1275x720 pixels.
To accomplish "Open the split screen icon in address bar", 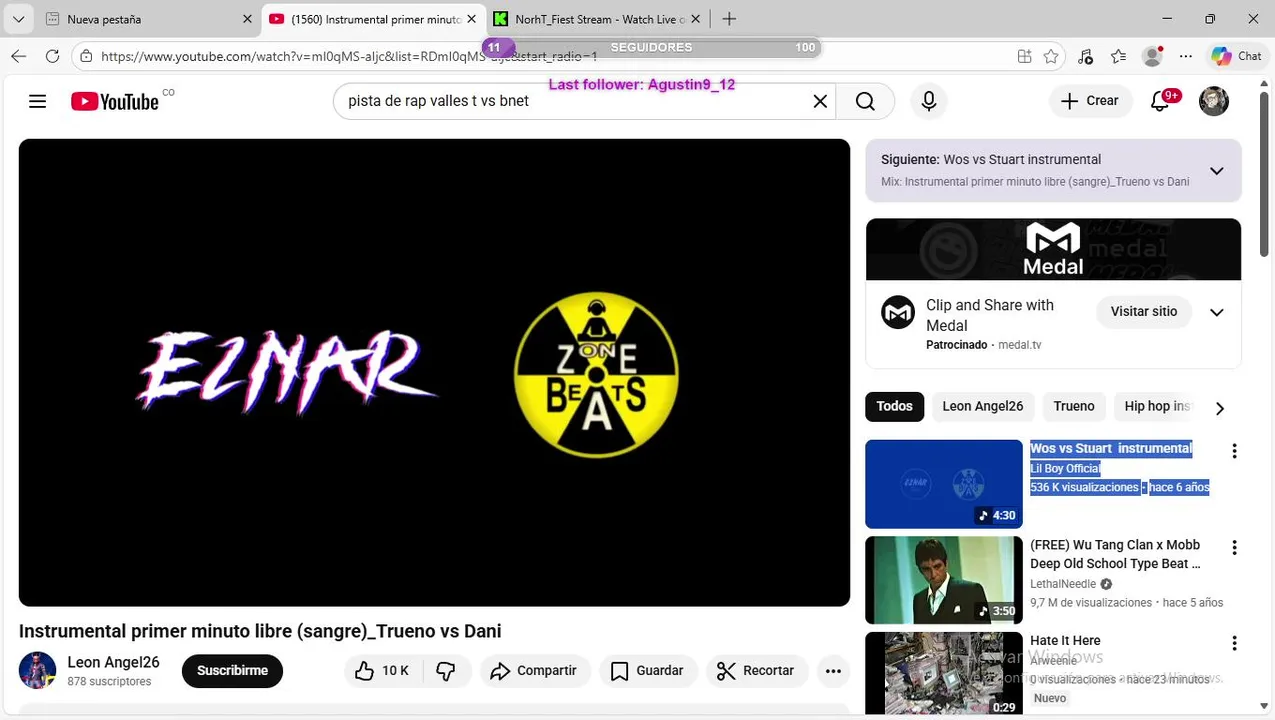I will click(x=1024, y=56).
